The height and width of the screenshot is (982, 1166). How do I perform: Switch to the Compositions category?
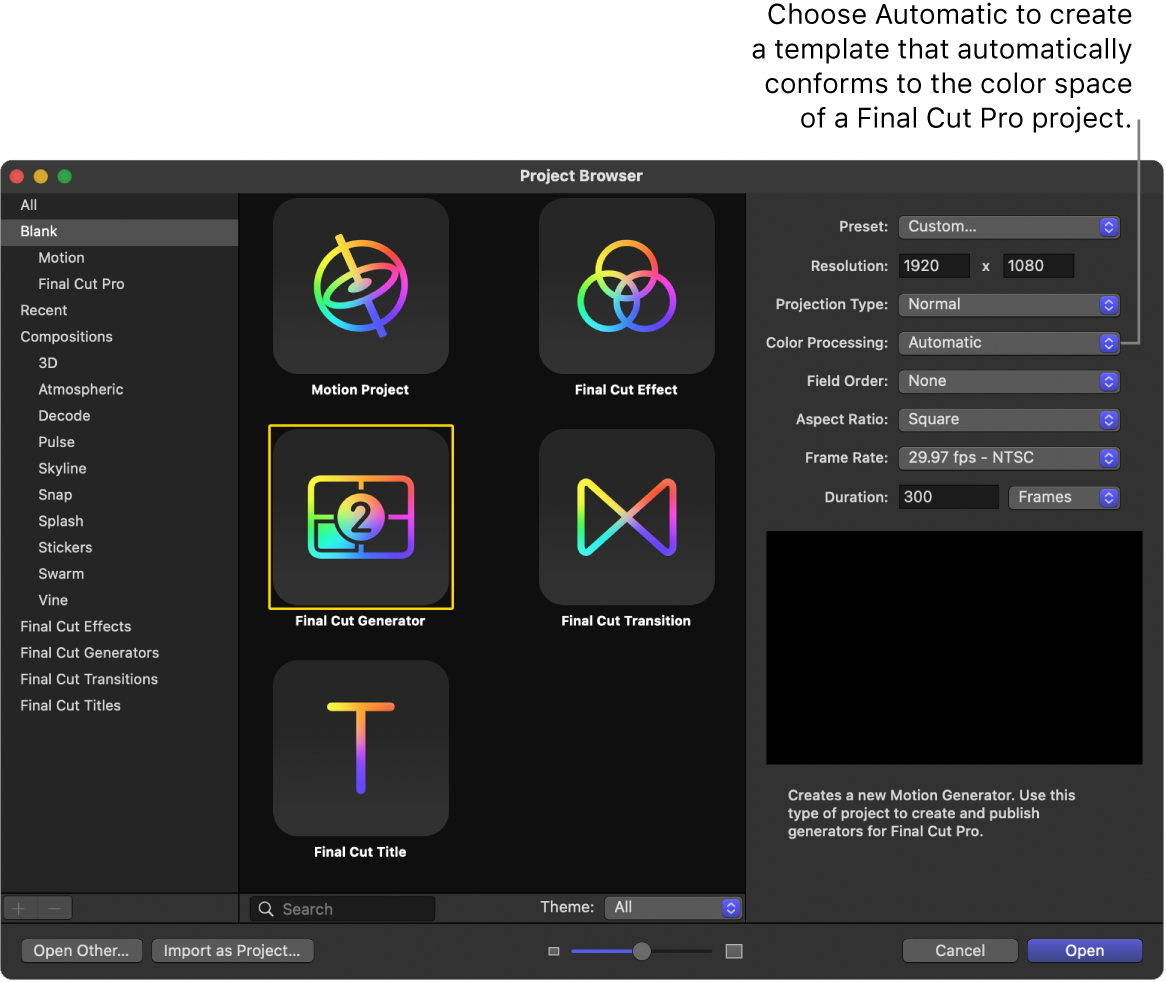[x=66, y=336]
